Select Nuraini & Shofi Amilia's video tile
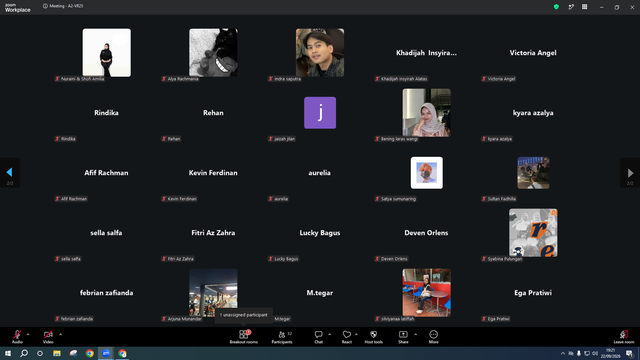The image size is (640, 360). [107, 53]
